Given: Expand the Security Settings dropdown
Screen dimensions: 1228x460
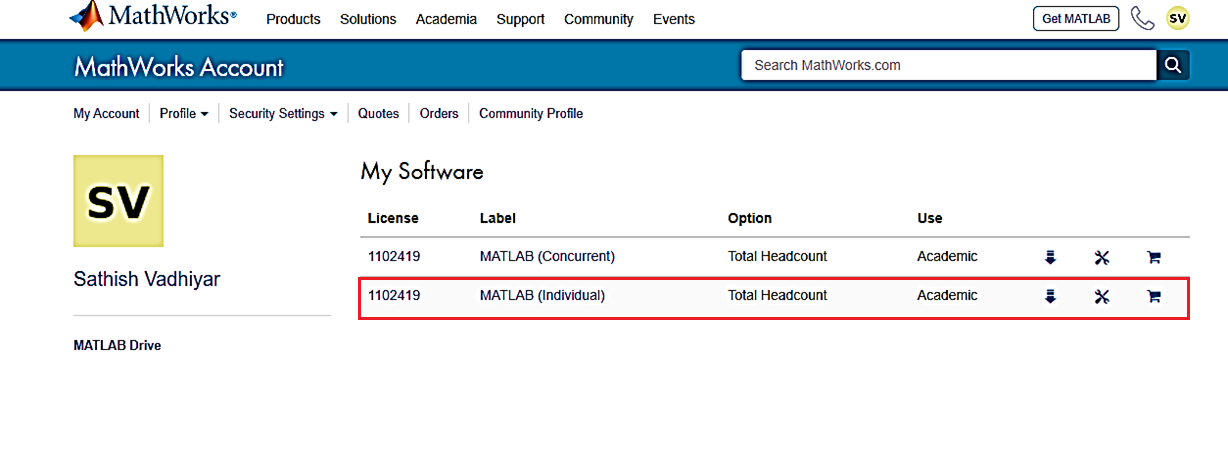Looking at the screenshot, I should click(x=283, y=114).
